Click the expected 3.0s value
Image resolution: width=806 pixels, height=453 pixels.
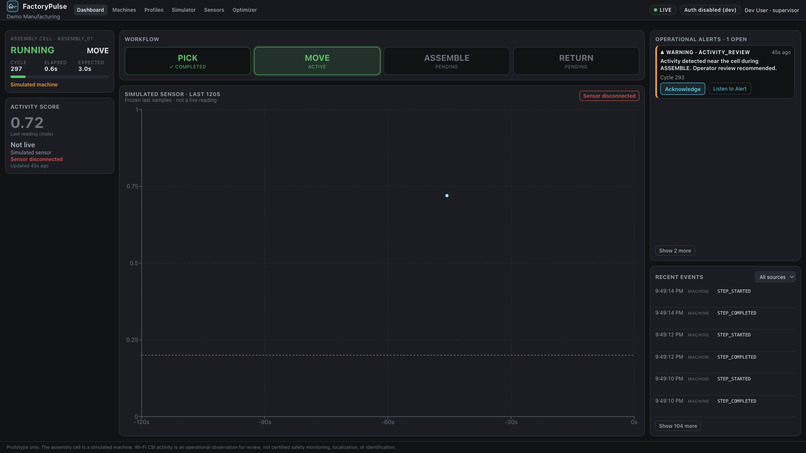[84, 69]
